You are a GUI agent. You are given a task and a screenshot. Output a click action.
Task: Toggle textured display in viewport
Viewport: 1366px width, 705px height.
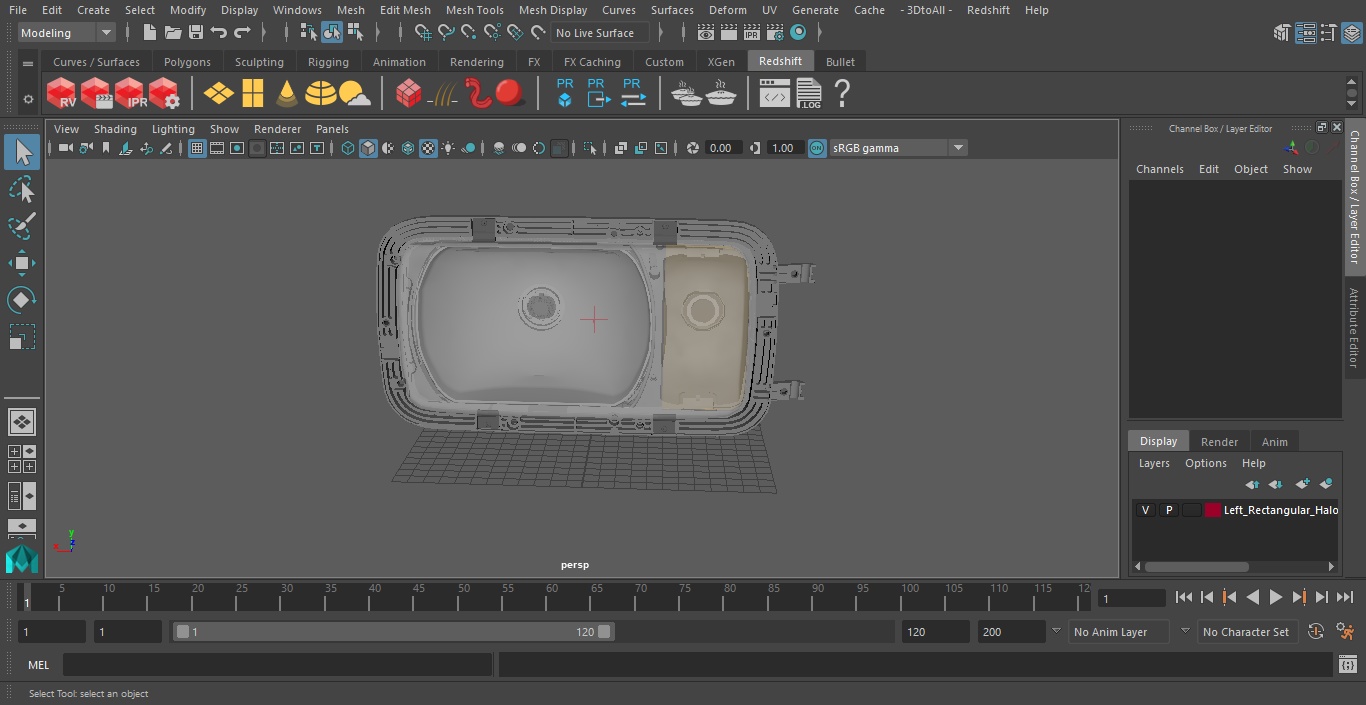pyautogui.click(x=428, y=148)
